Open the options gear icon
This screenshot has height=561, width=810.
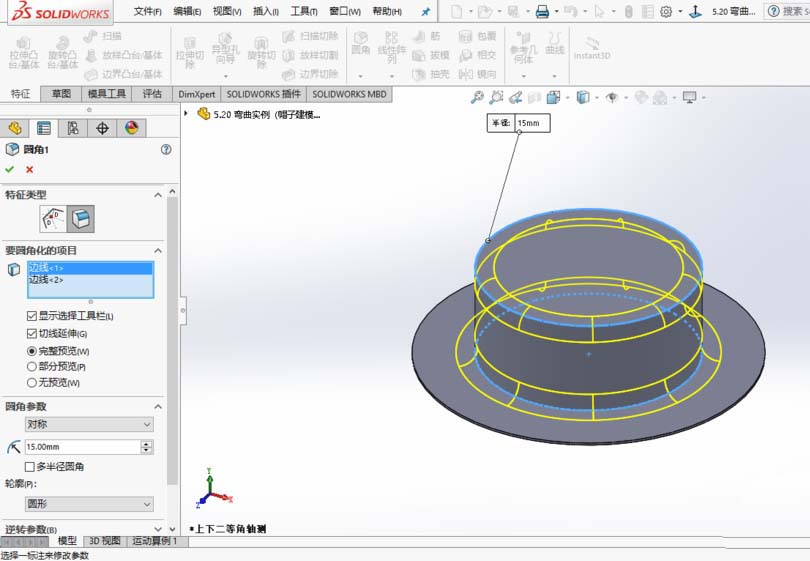click(666, 12)
